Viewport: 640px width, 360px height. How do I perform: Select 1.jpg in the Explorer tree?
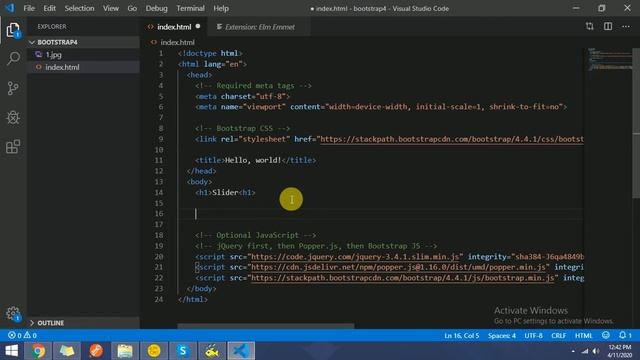(84, 54)
